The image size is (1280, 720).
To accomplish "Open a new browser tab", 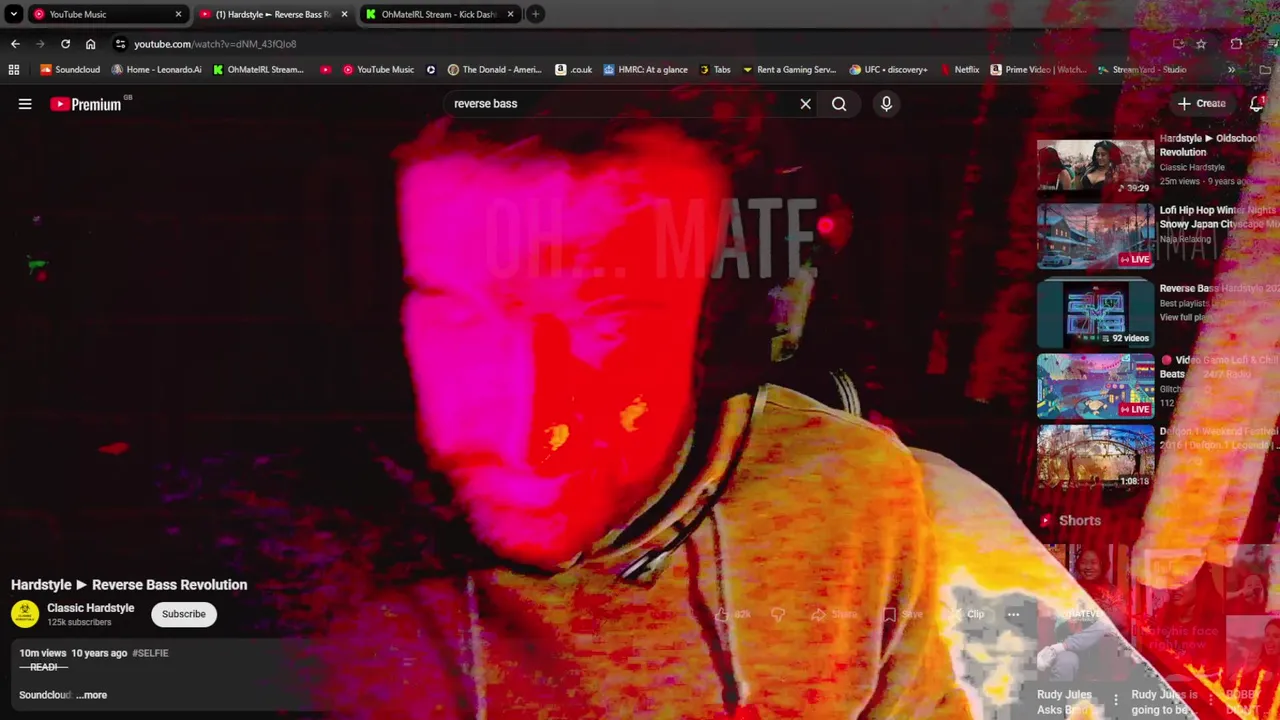I will pyautogui.click(x=535, y=14).
